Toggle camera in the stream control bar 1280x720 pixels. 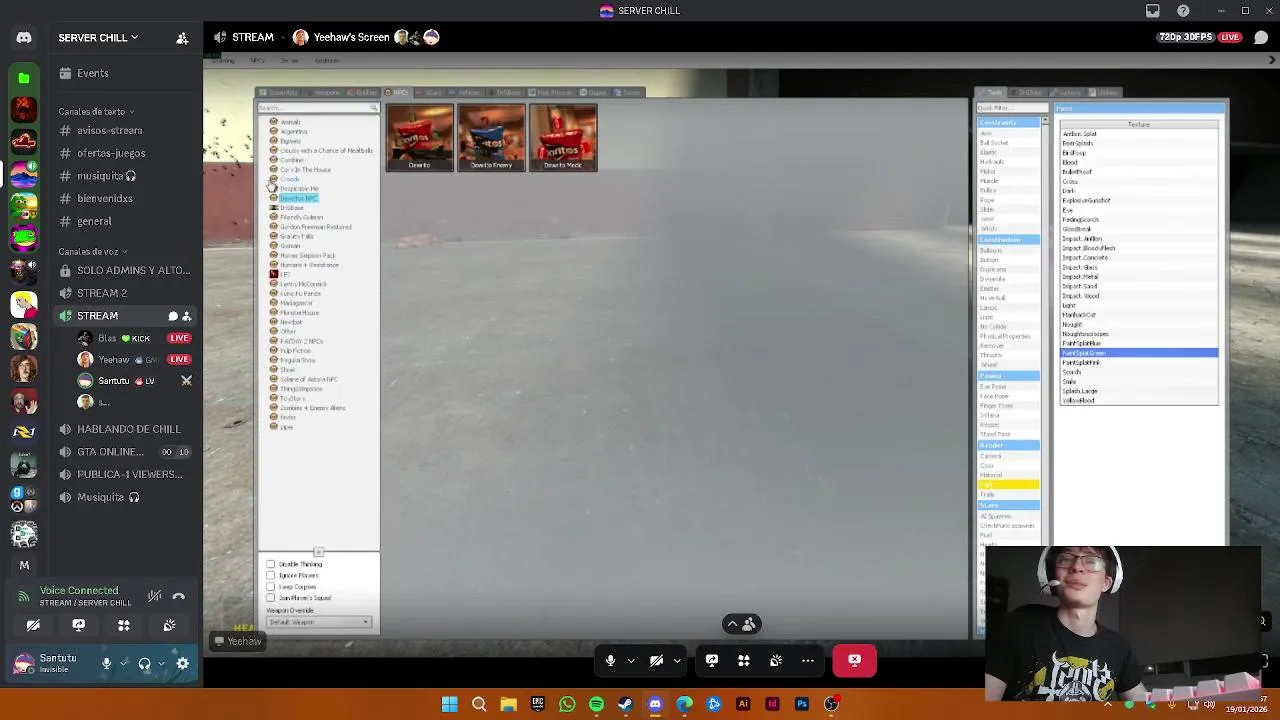point(656,661)
